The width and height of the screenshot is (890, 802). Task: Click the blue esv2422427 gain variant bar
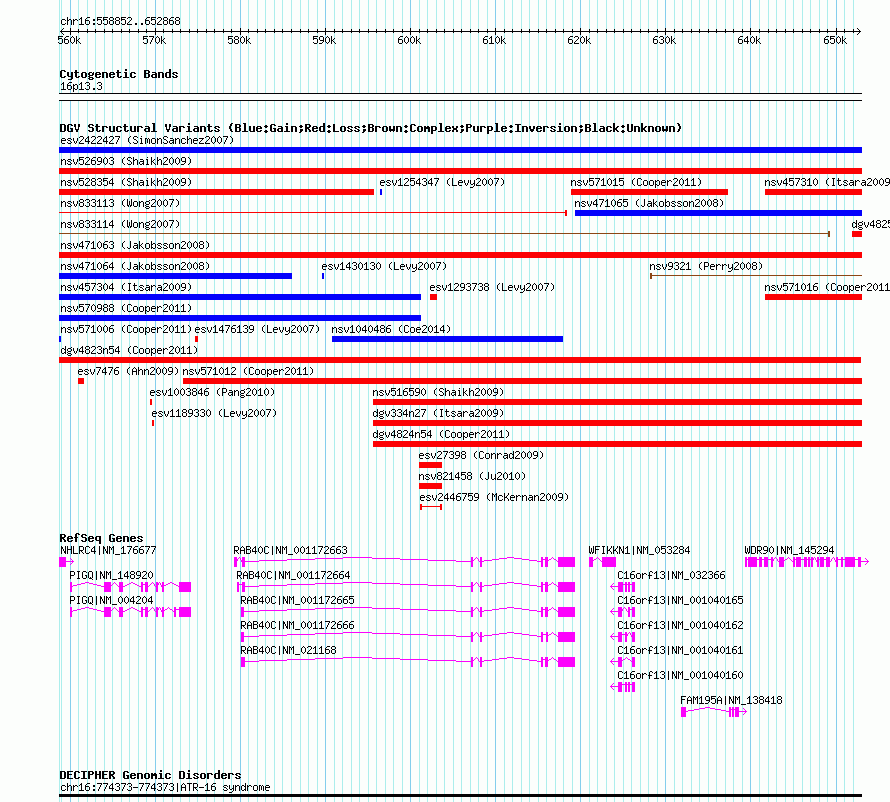[x=460, y=150]
